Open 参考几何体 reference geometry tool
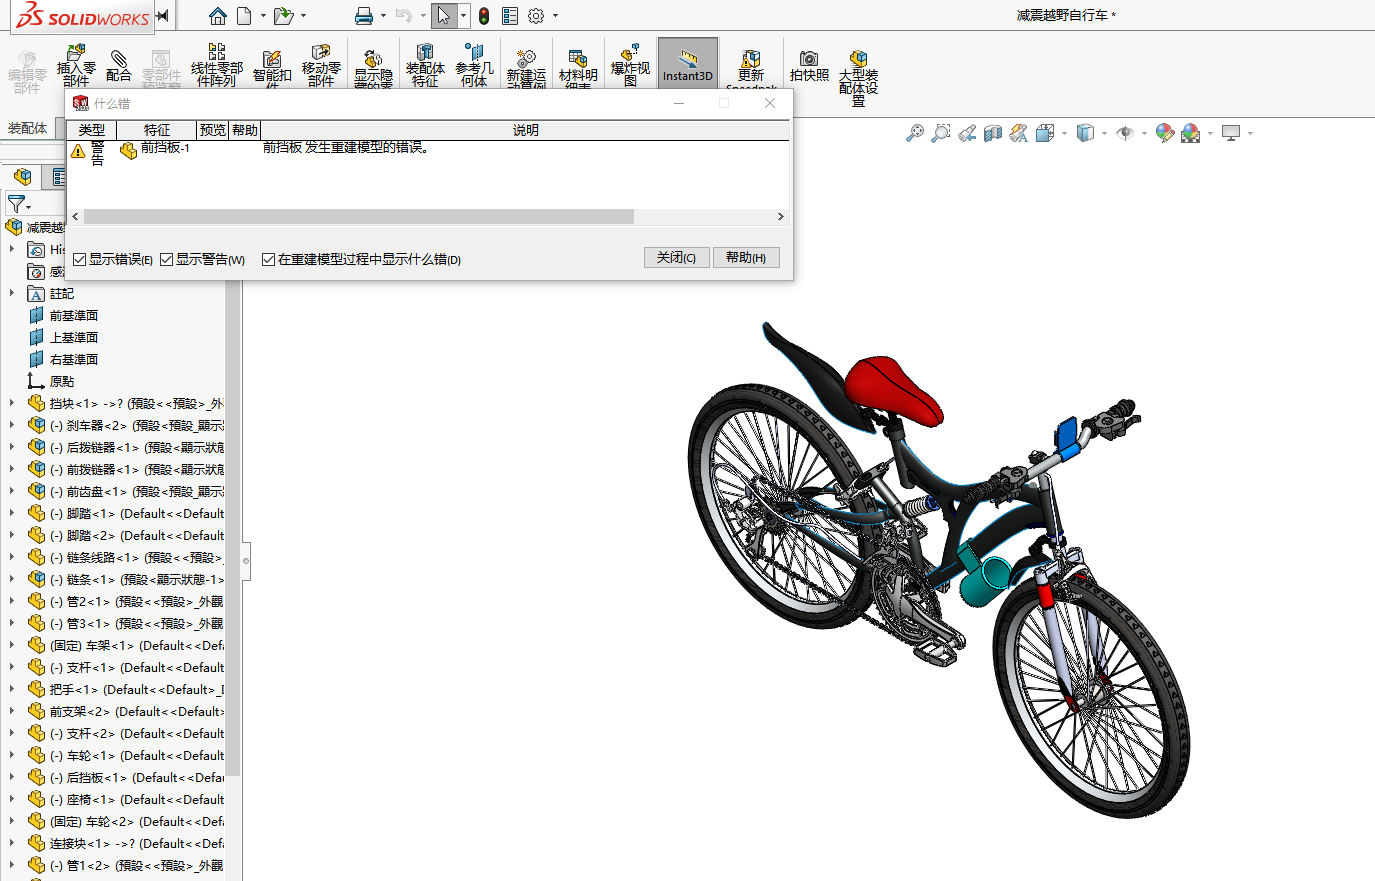Image resolution: width=1375 pixels, height=881 pixels. (474, 66)
